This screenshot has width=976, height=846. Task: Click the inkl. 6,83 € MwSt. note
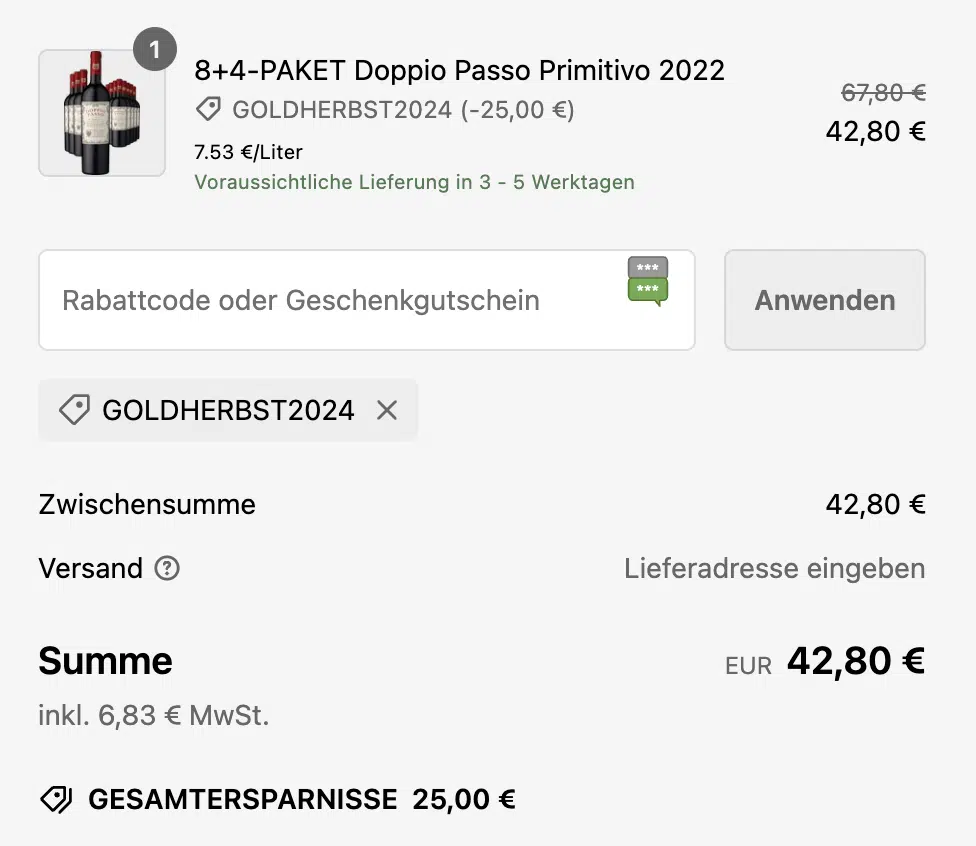154,715
